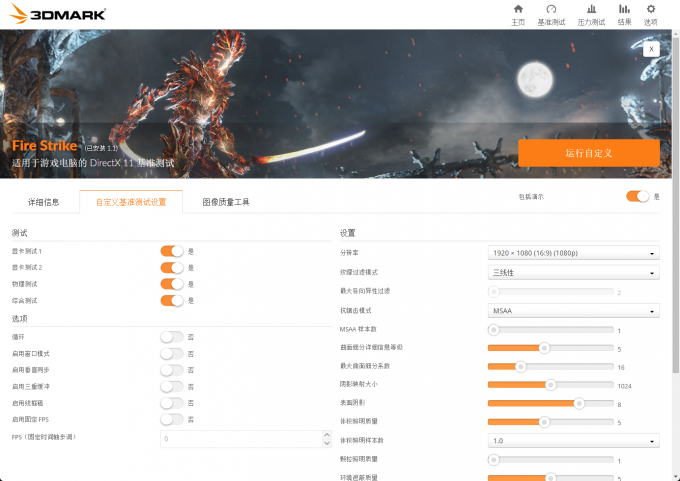
Task: Click the 环境遮蔽质量 slider at bottom
Action: click(x=550, y=477)
